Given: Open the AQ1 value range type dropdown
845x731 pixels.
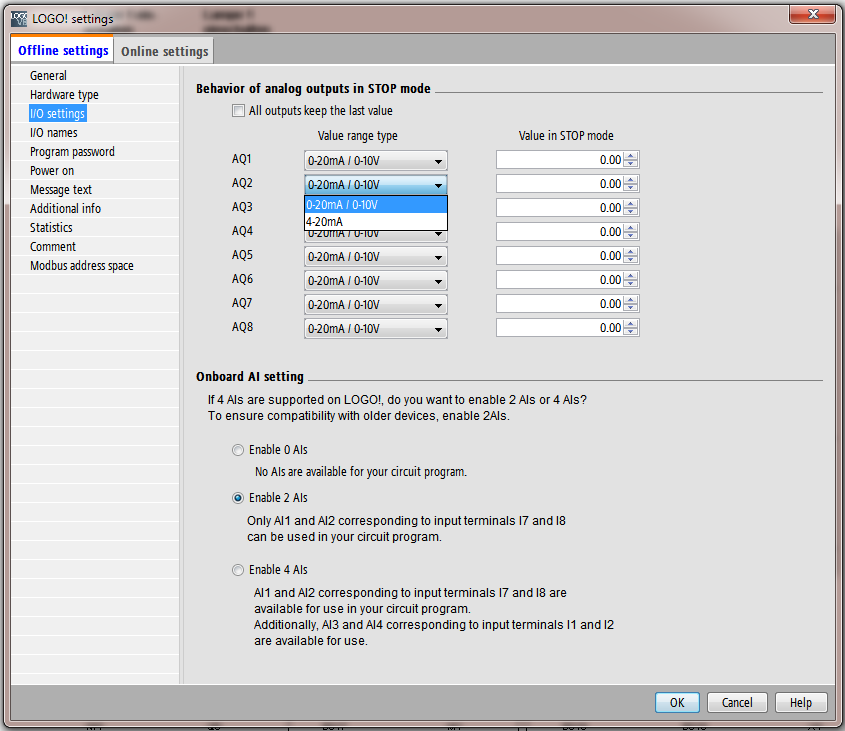Looking at the screenshot, I should pos(375,161).
